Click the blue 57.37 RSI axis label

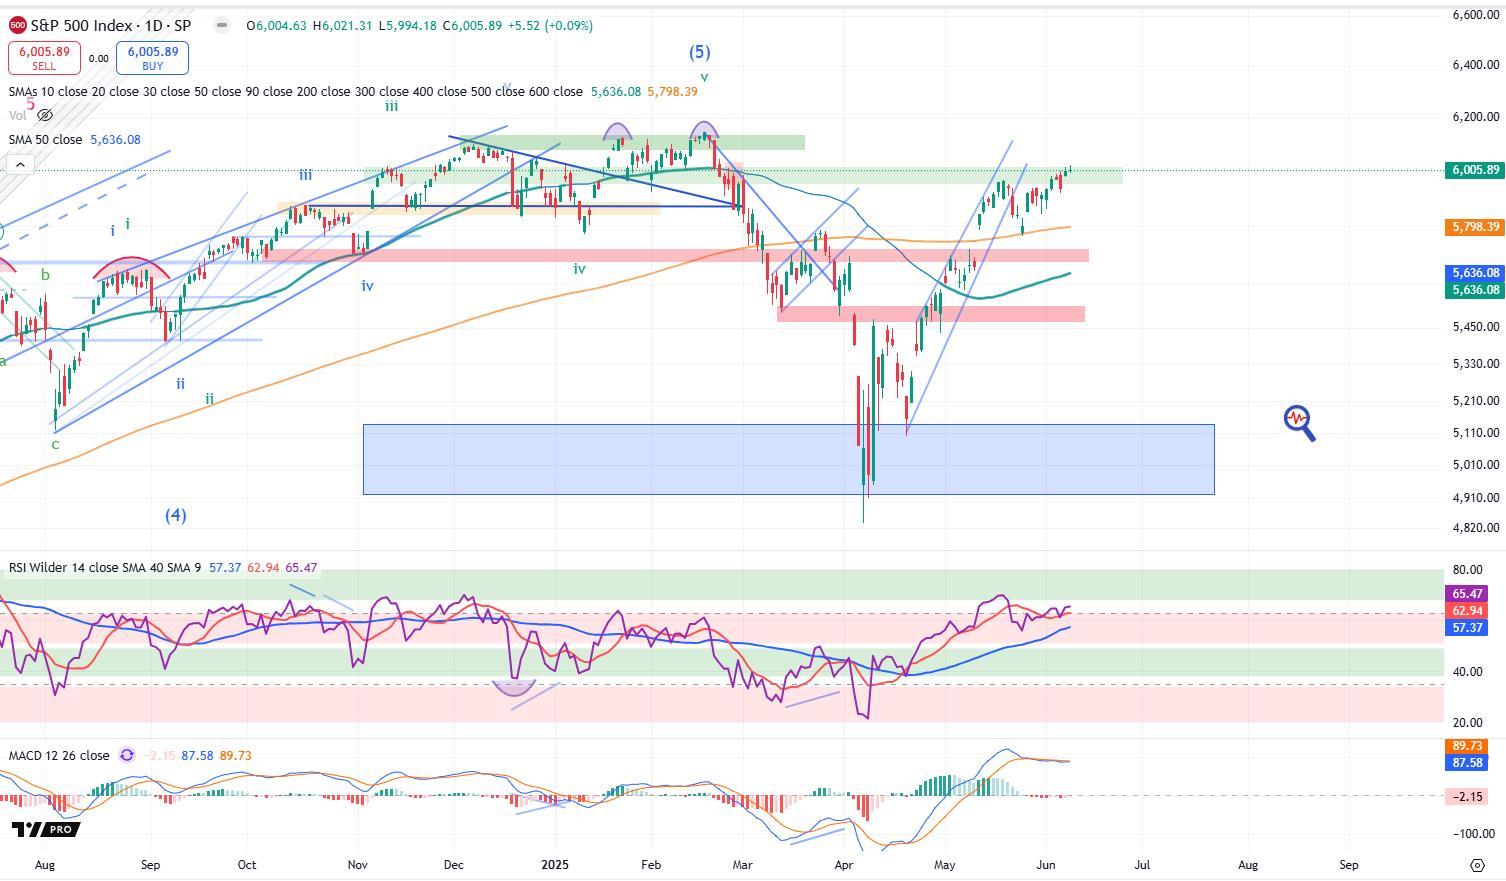pos(1467,627)
